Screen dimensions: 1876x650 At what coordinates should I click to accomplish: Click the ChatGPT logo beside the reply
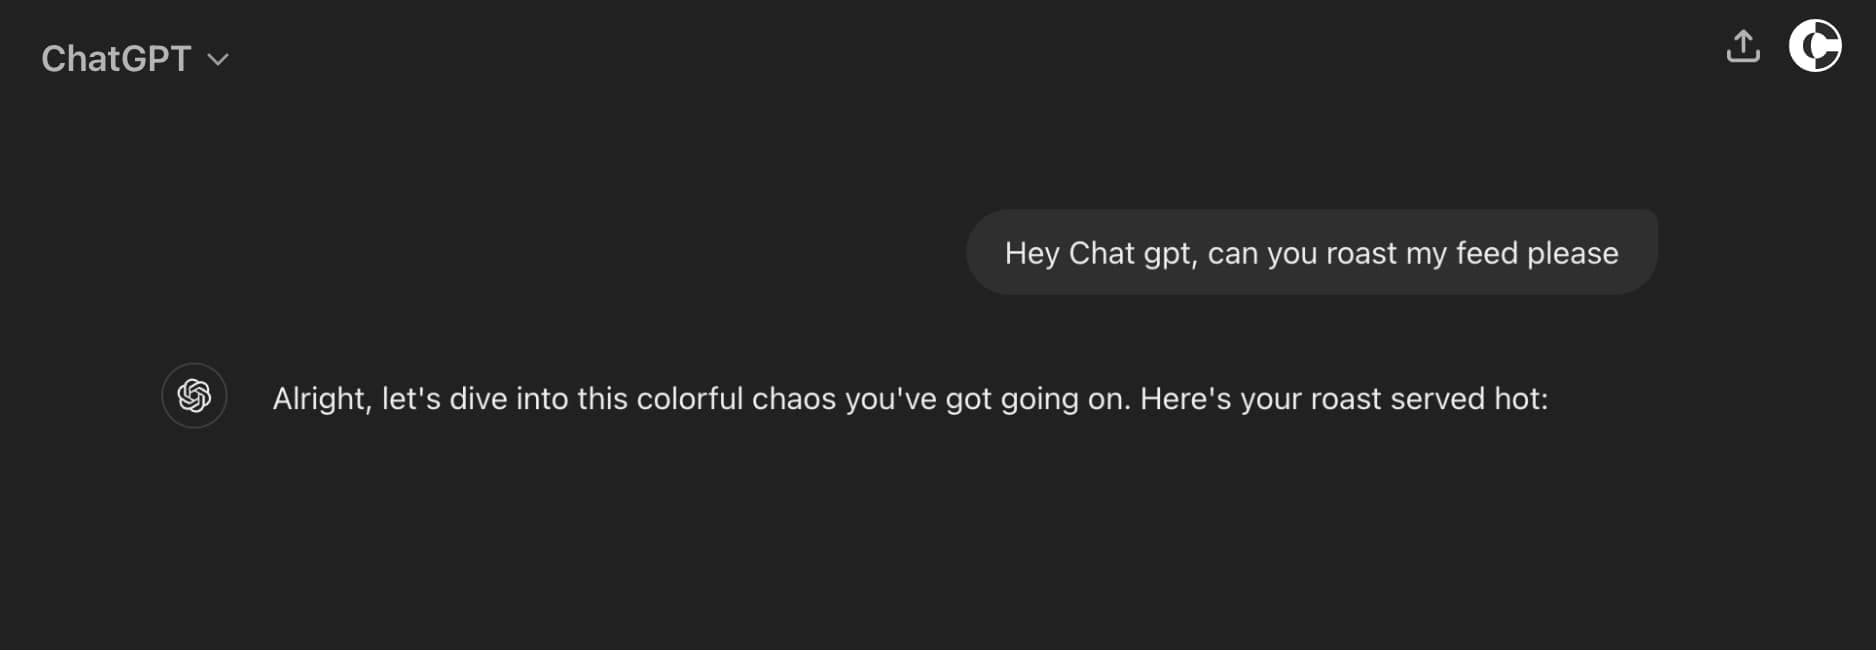tap(194, 396)
